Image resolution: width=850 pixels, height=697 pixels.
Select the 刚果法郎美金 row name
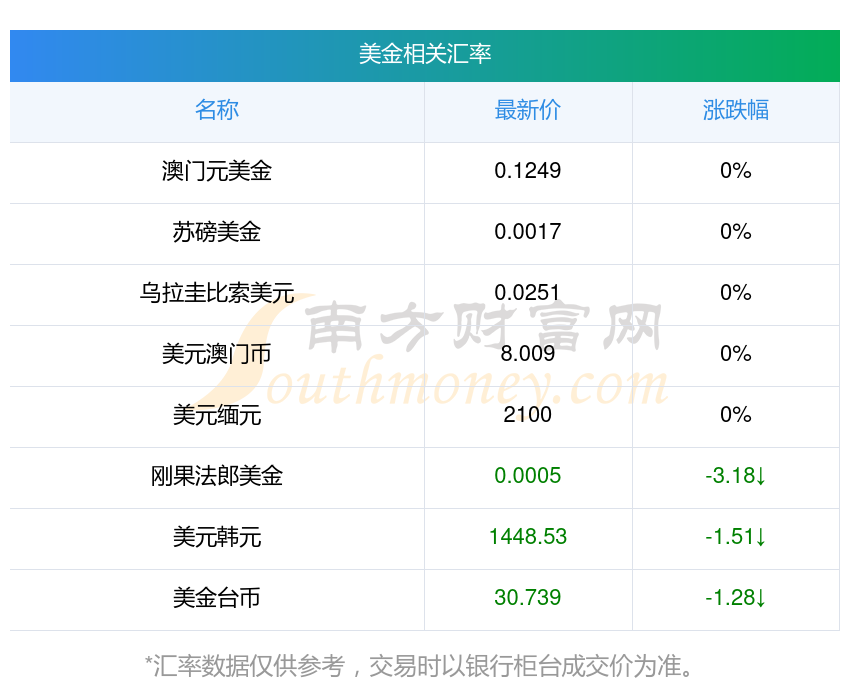pos(217,476)
